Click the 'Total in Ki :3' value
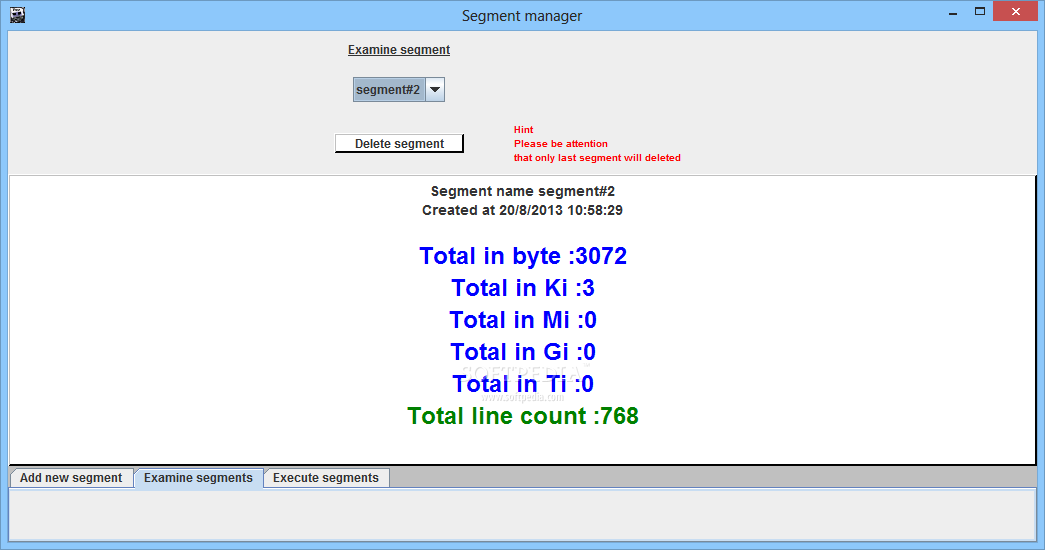 click(x=523, y=288)
